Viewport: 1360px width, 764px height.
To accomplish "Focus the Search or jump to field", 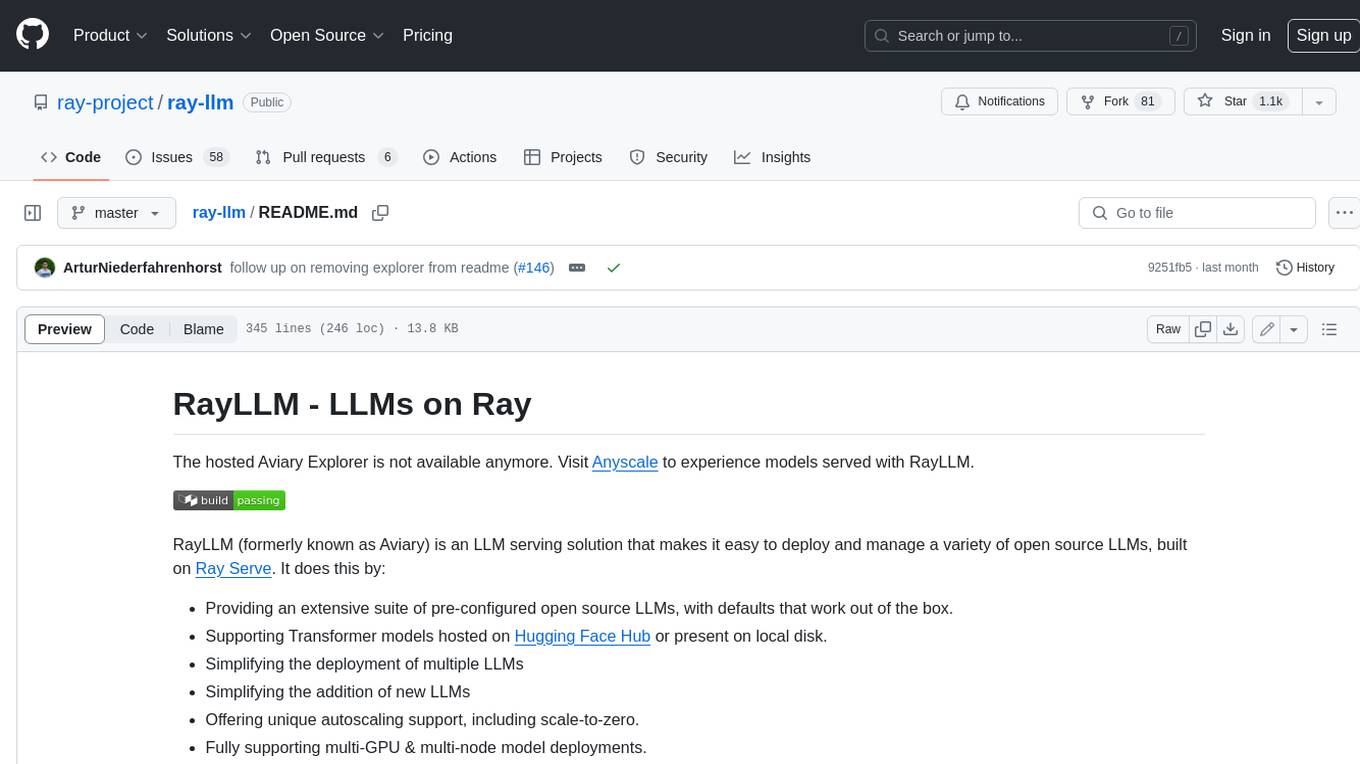I will pyautogui.click(x=1031, y=36).
